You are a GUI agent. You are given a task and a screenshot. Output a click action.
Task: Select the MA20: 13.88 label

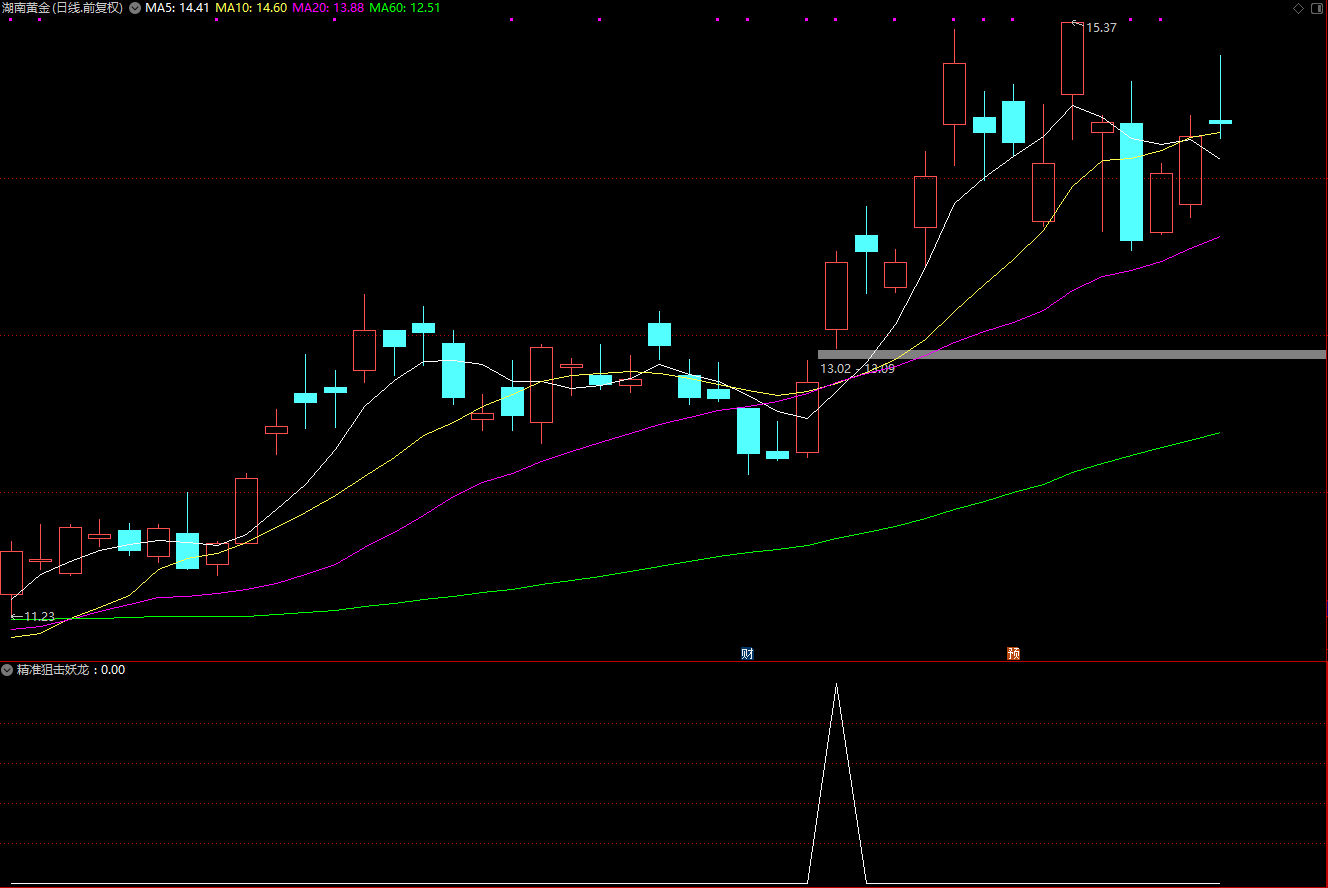[x=328, y=8]
